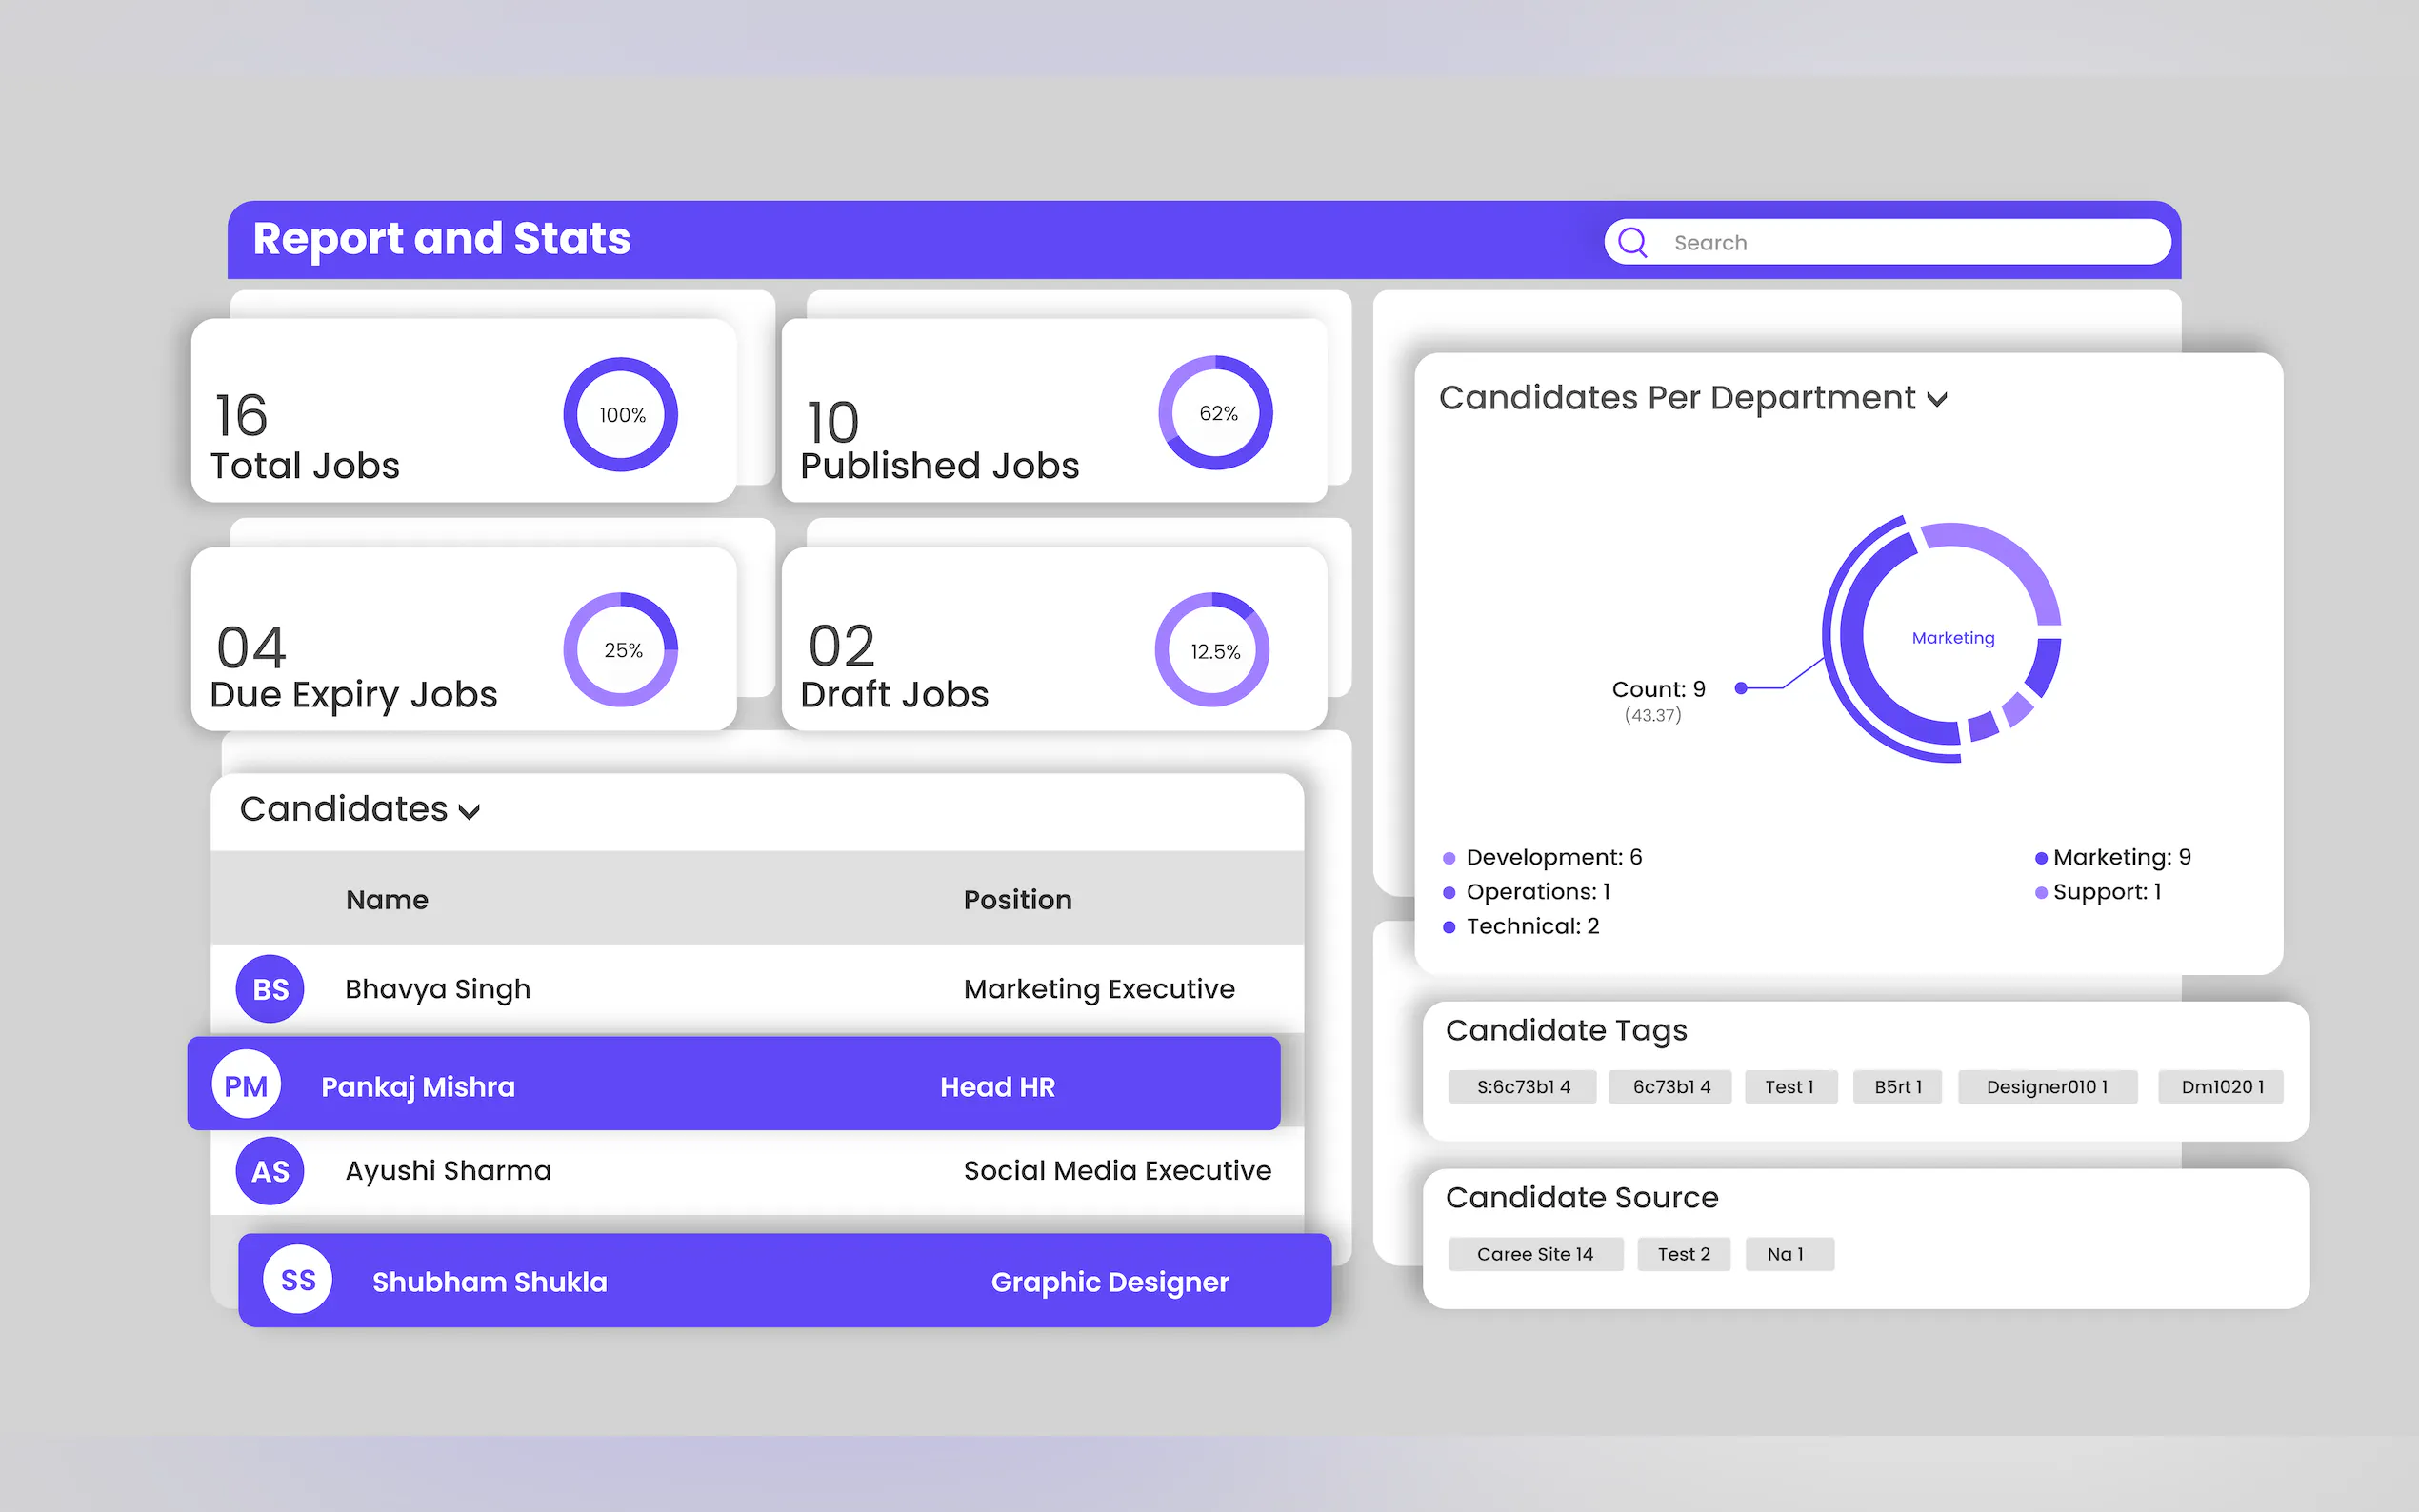This screenshot has width=2419, height=1512.
Task: Click the AS avatar for Ayushi Sharma
Action: tap(270, 1171)
